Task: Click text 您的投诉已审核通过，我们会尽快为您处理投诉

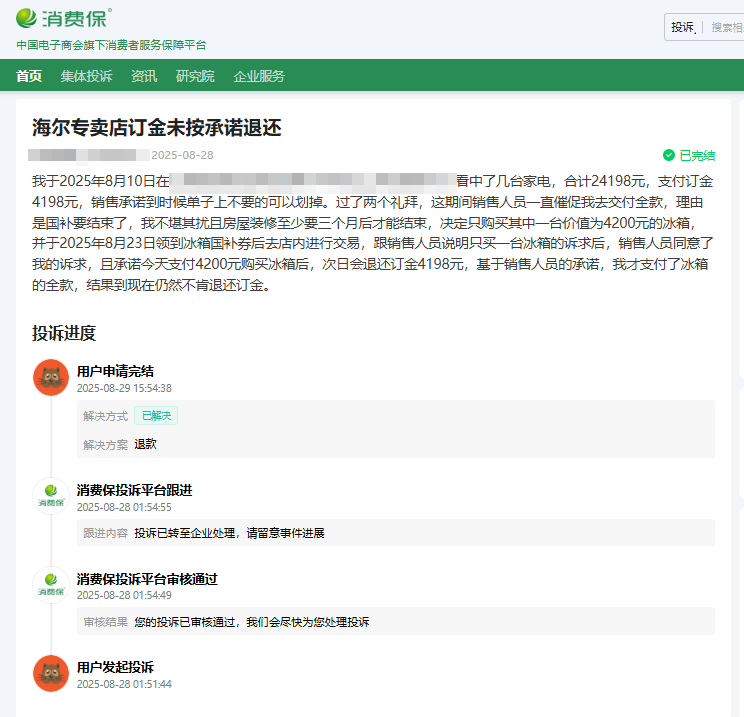Action: 251,622
